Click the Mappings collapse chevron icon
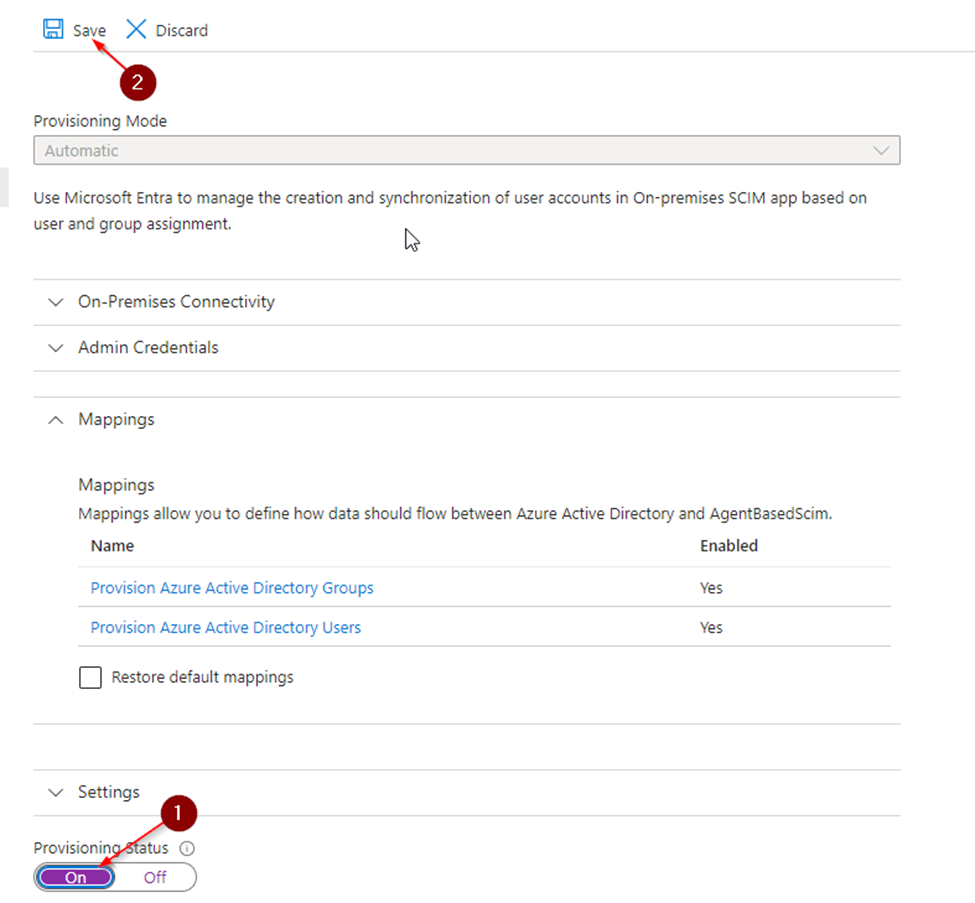The image size is (975, 903). point(56,420)
